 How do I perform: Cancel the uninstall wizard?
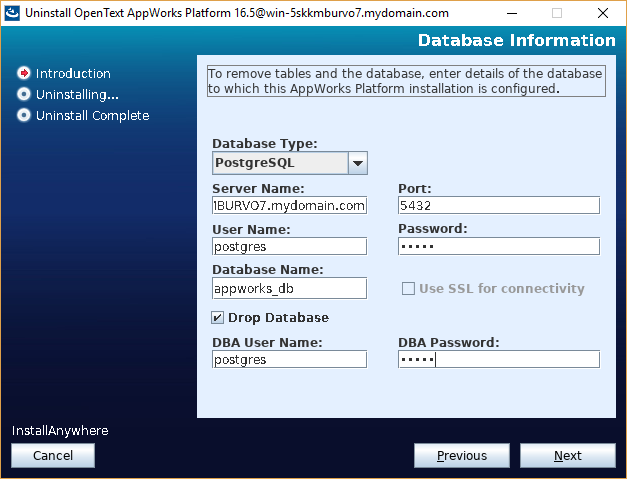pos(53,455)
